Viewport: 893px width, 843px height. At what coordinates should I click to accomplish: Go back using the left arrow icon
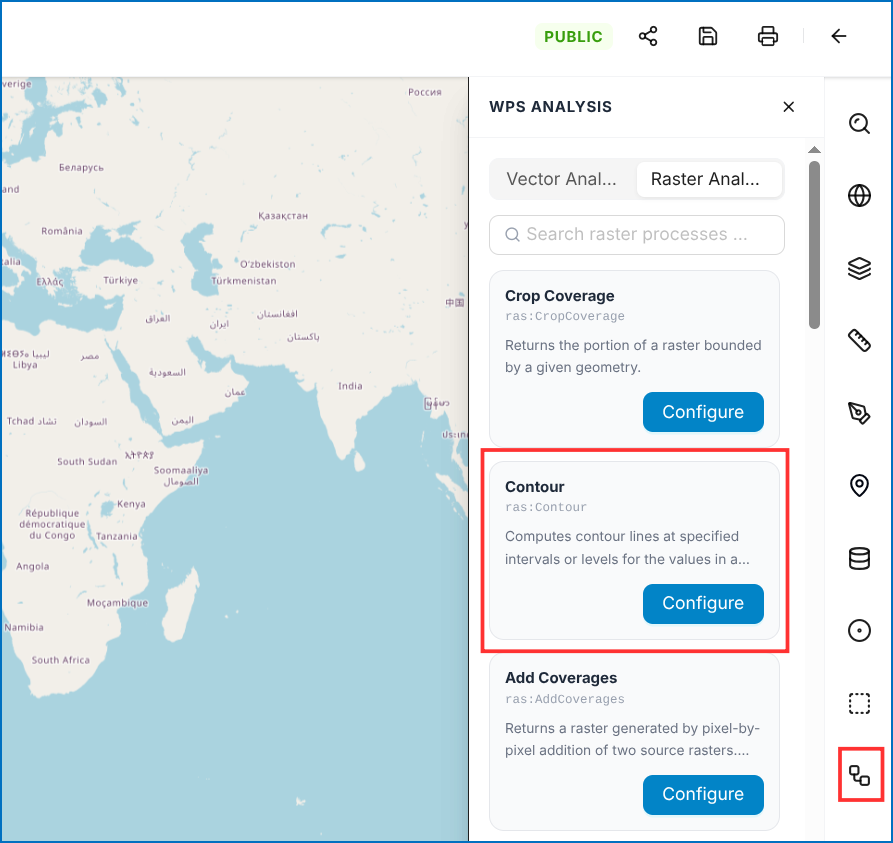point(838,36)
